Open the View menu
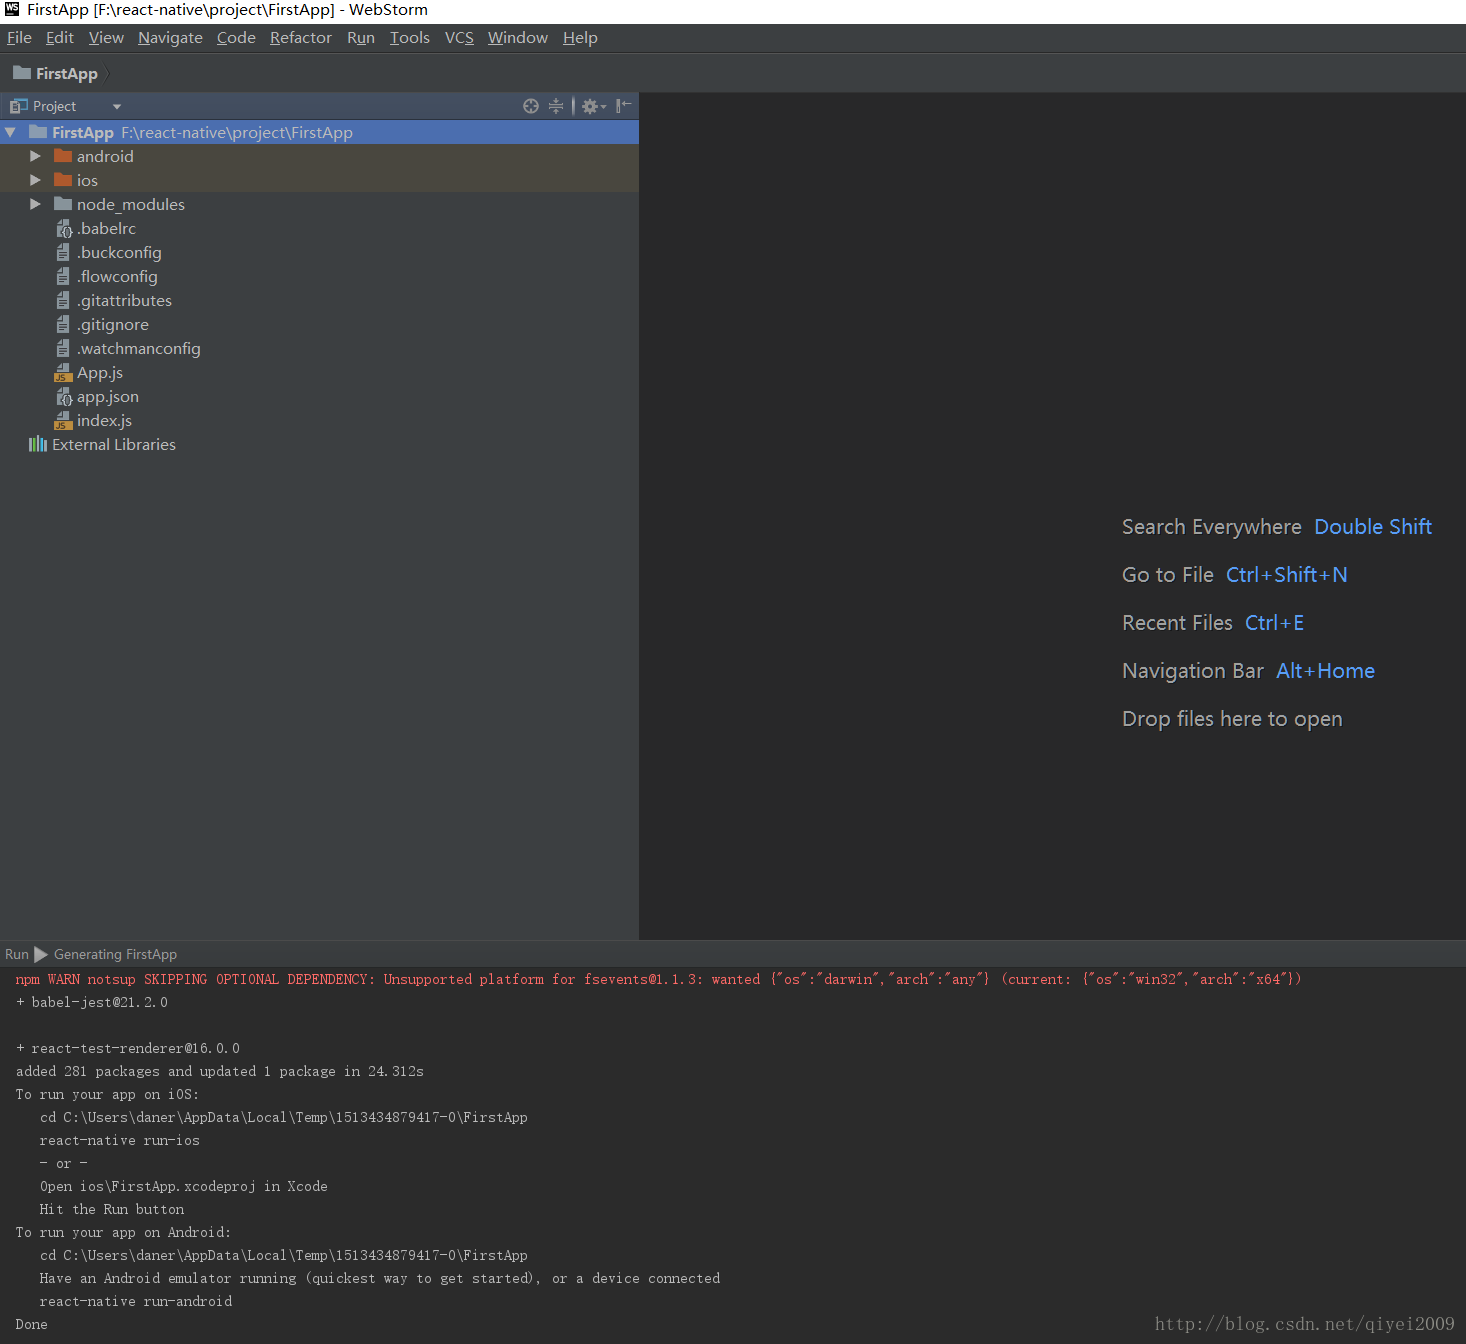1466x1344 pixels. pyautogui.click(x=106, y=38)
